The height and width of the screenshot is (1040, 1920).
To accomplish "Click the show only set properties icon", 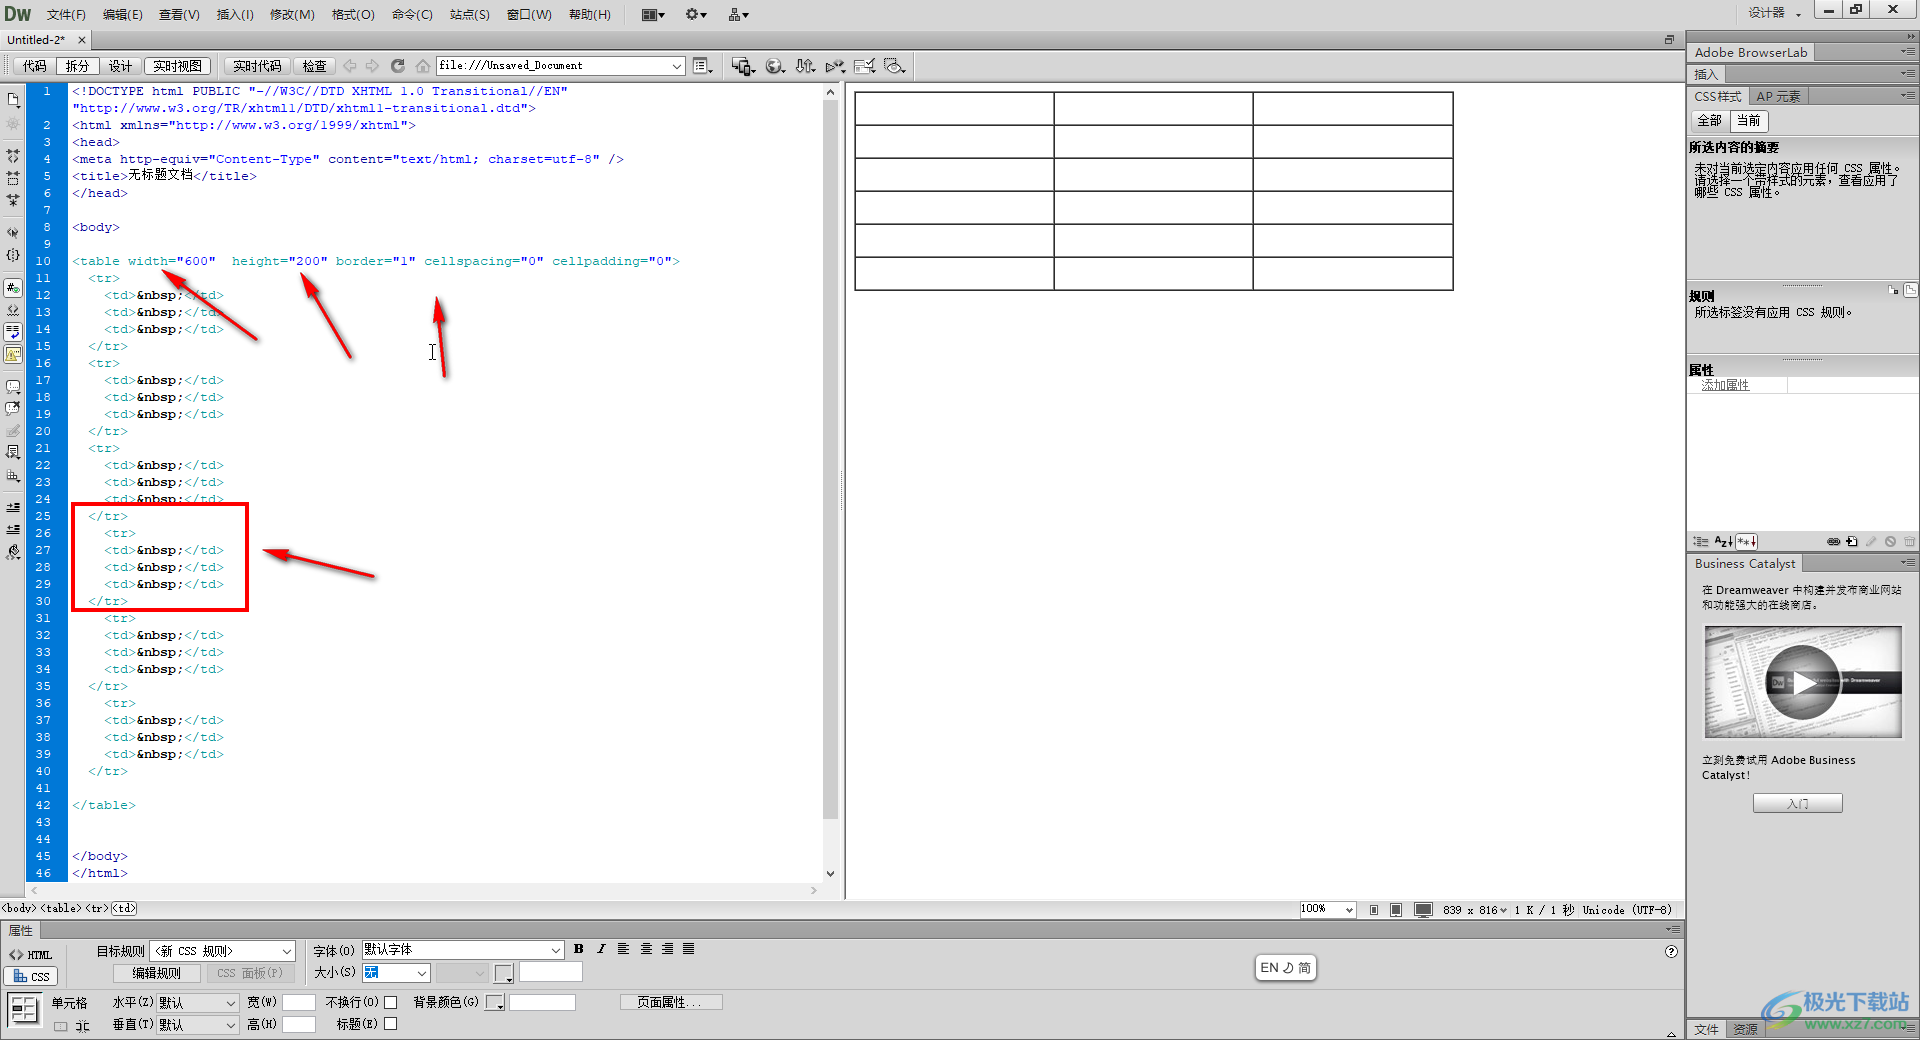I will pos(1746,541).
